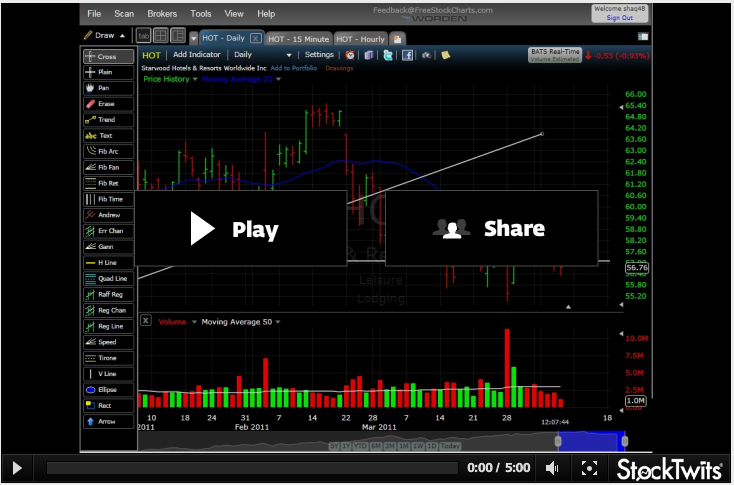Pick the Reg Line tool
The image size is (734, 485).
tap(109, 326)
